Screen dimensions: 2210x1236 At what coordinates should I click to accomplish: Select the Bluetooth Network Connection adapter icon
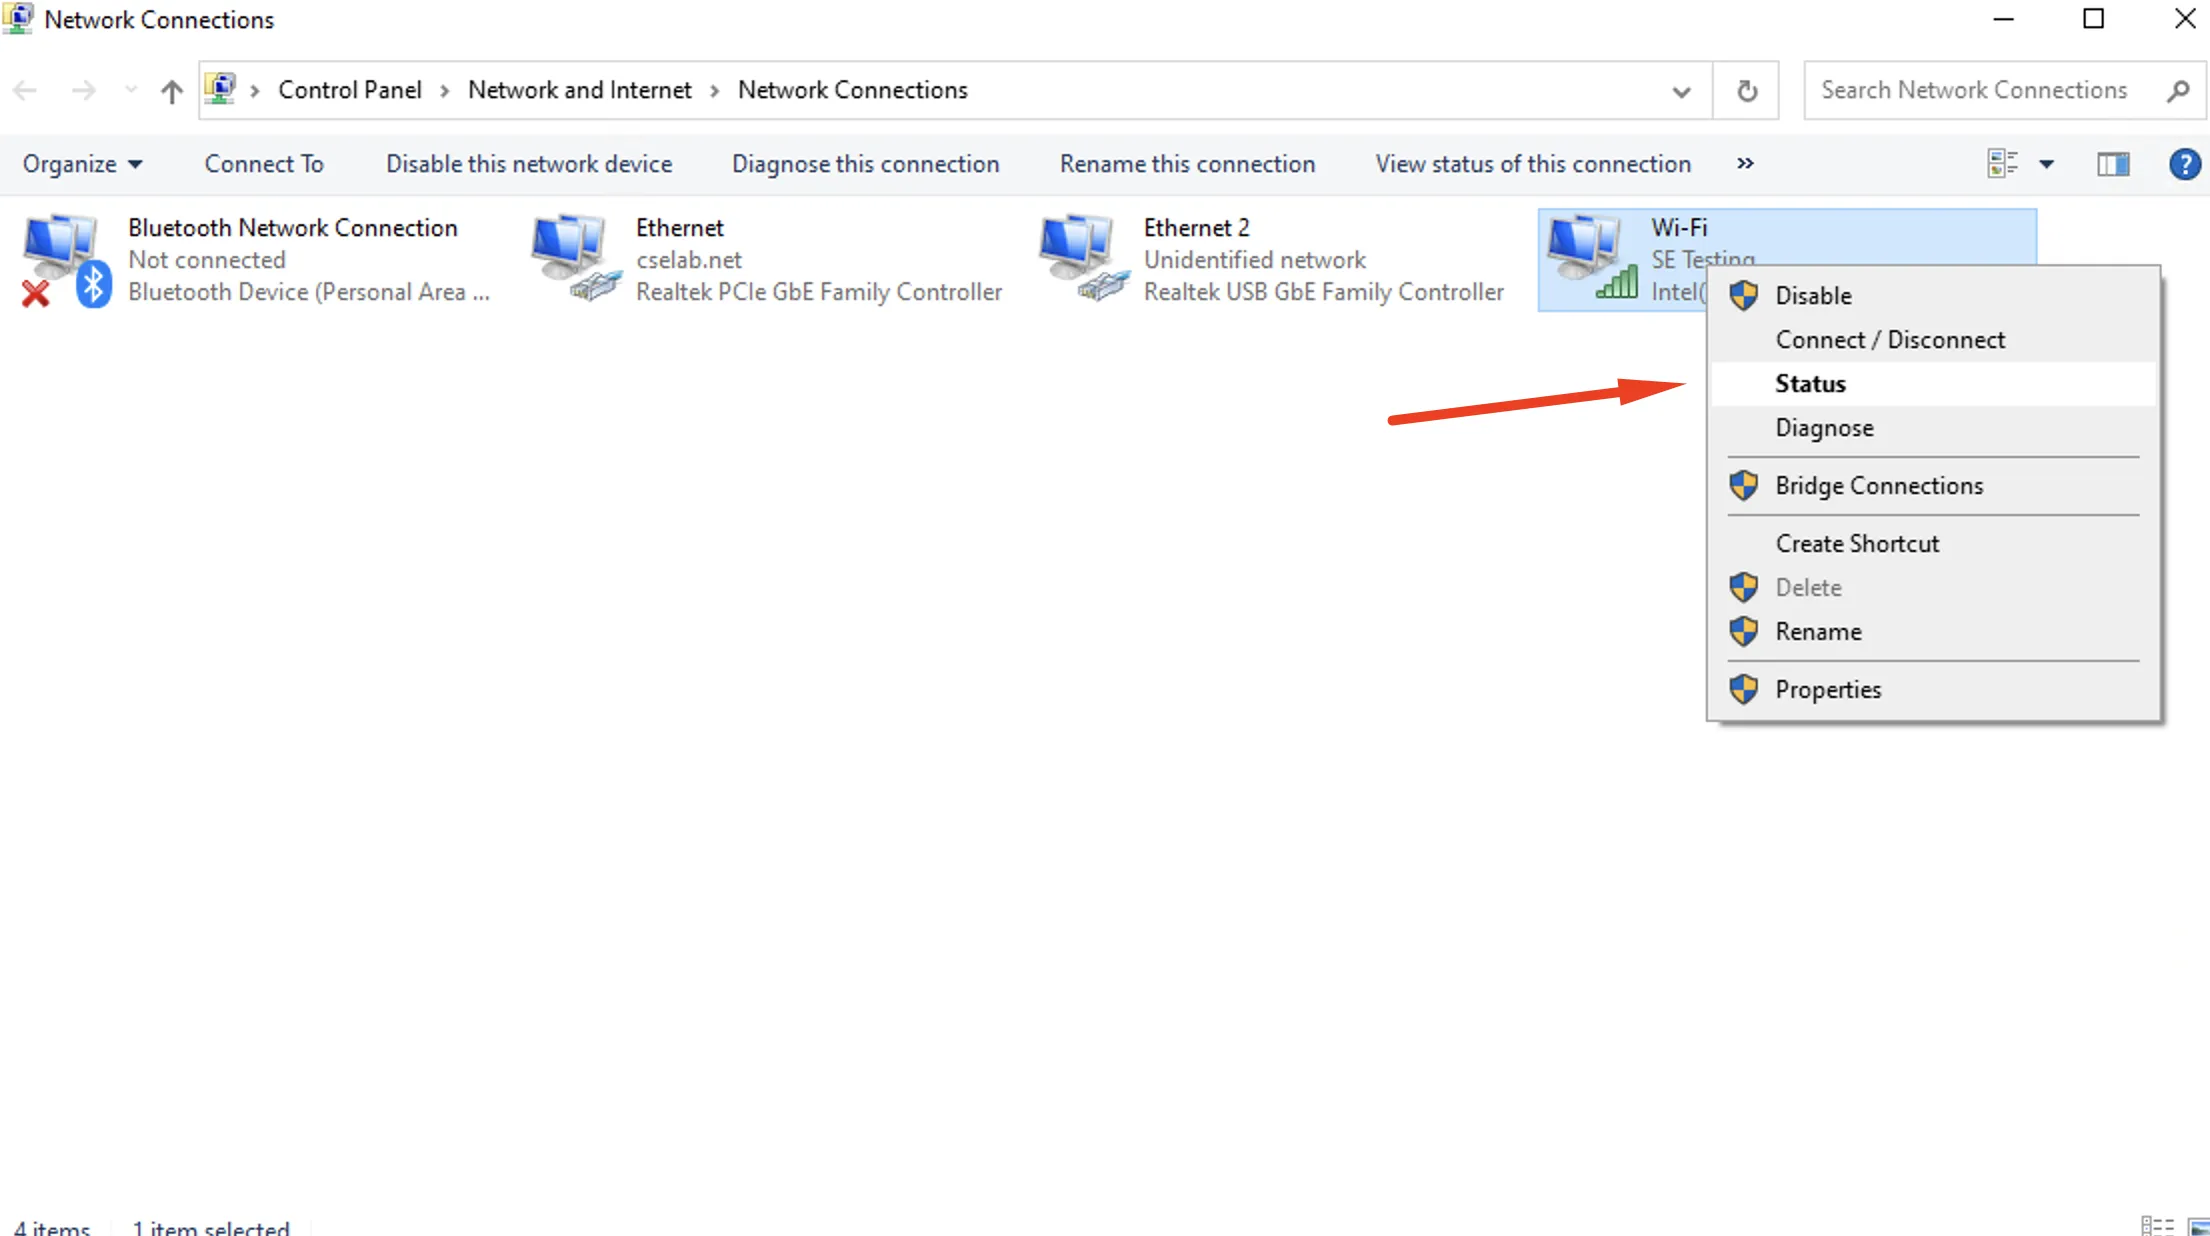tap(65, 260)
